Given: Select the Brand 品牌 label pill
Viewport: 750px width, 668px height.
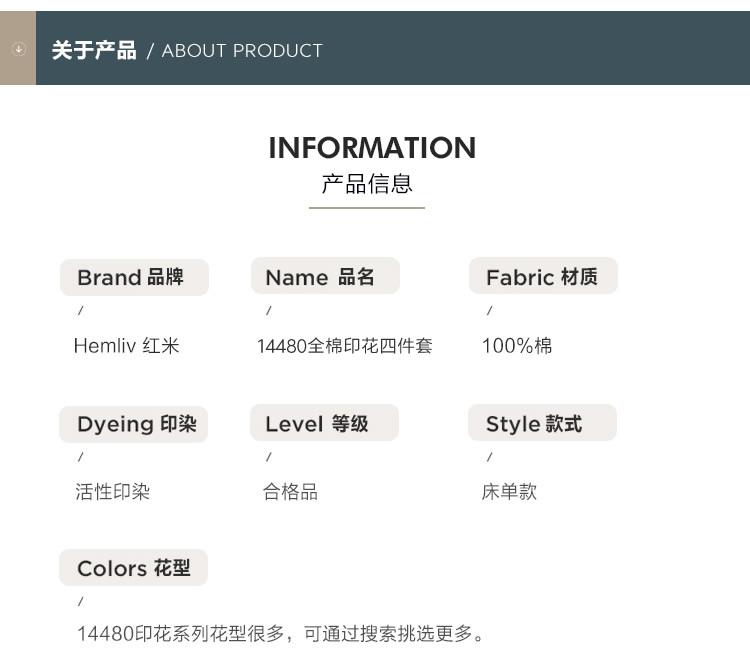Looking at the screenshot, I should 134,277.
